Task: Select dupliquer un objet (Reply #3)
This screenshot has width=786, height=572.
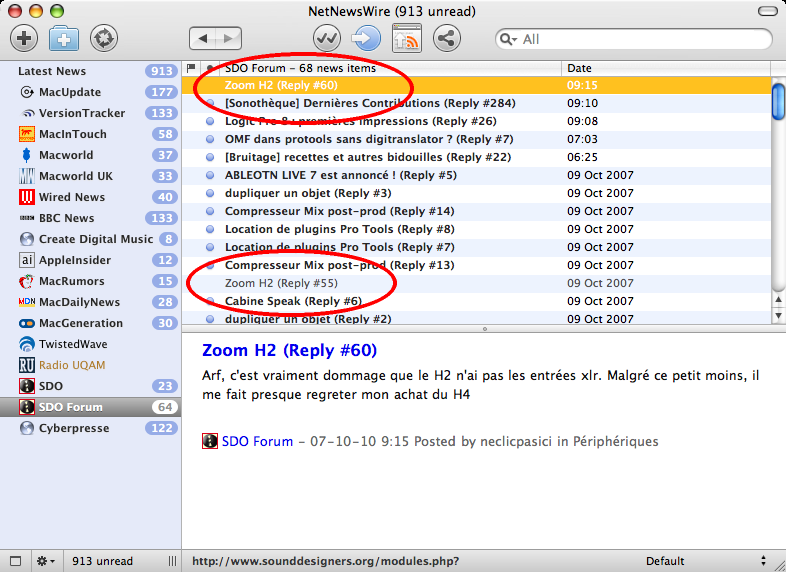Action: pyautogui.click(x=476, y=194)
